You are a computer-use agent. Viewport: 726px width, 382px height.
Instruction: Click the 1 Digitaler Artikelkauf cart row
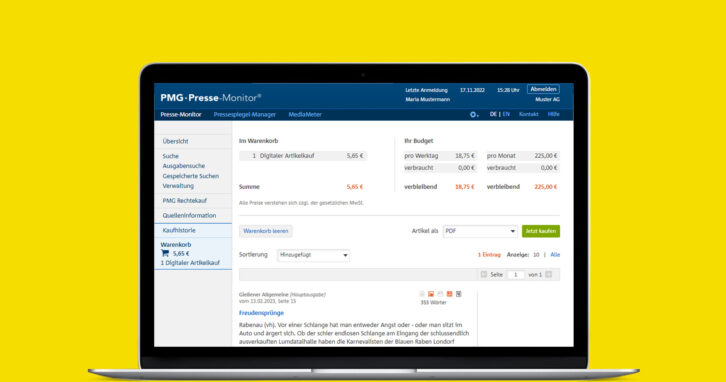click(x=303, y=156)
